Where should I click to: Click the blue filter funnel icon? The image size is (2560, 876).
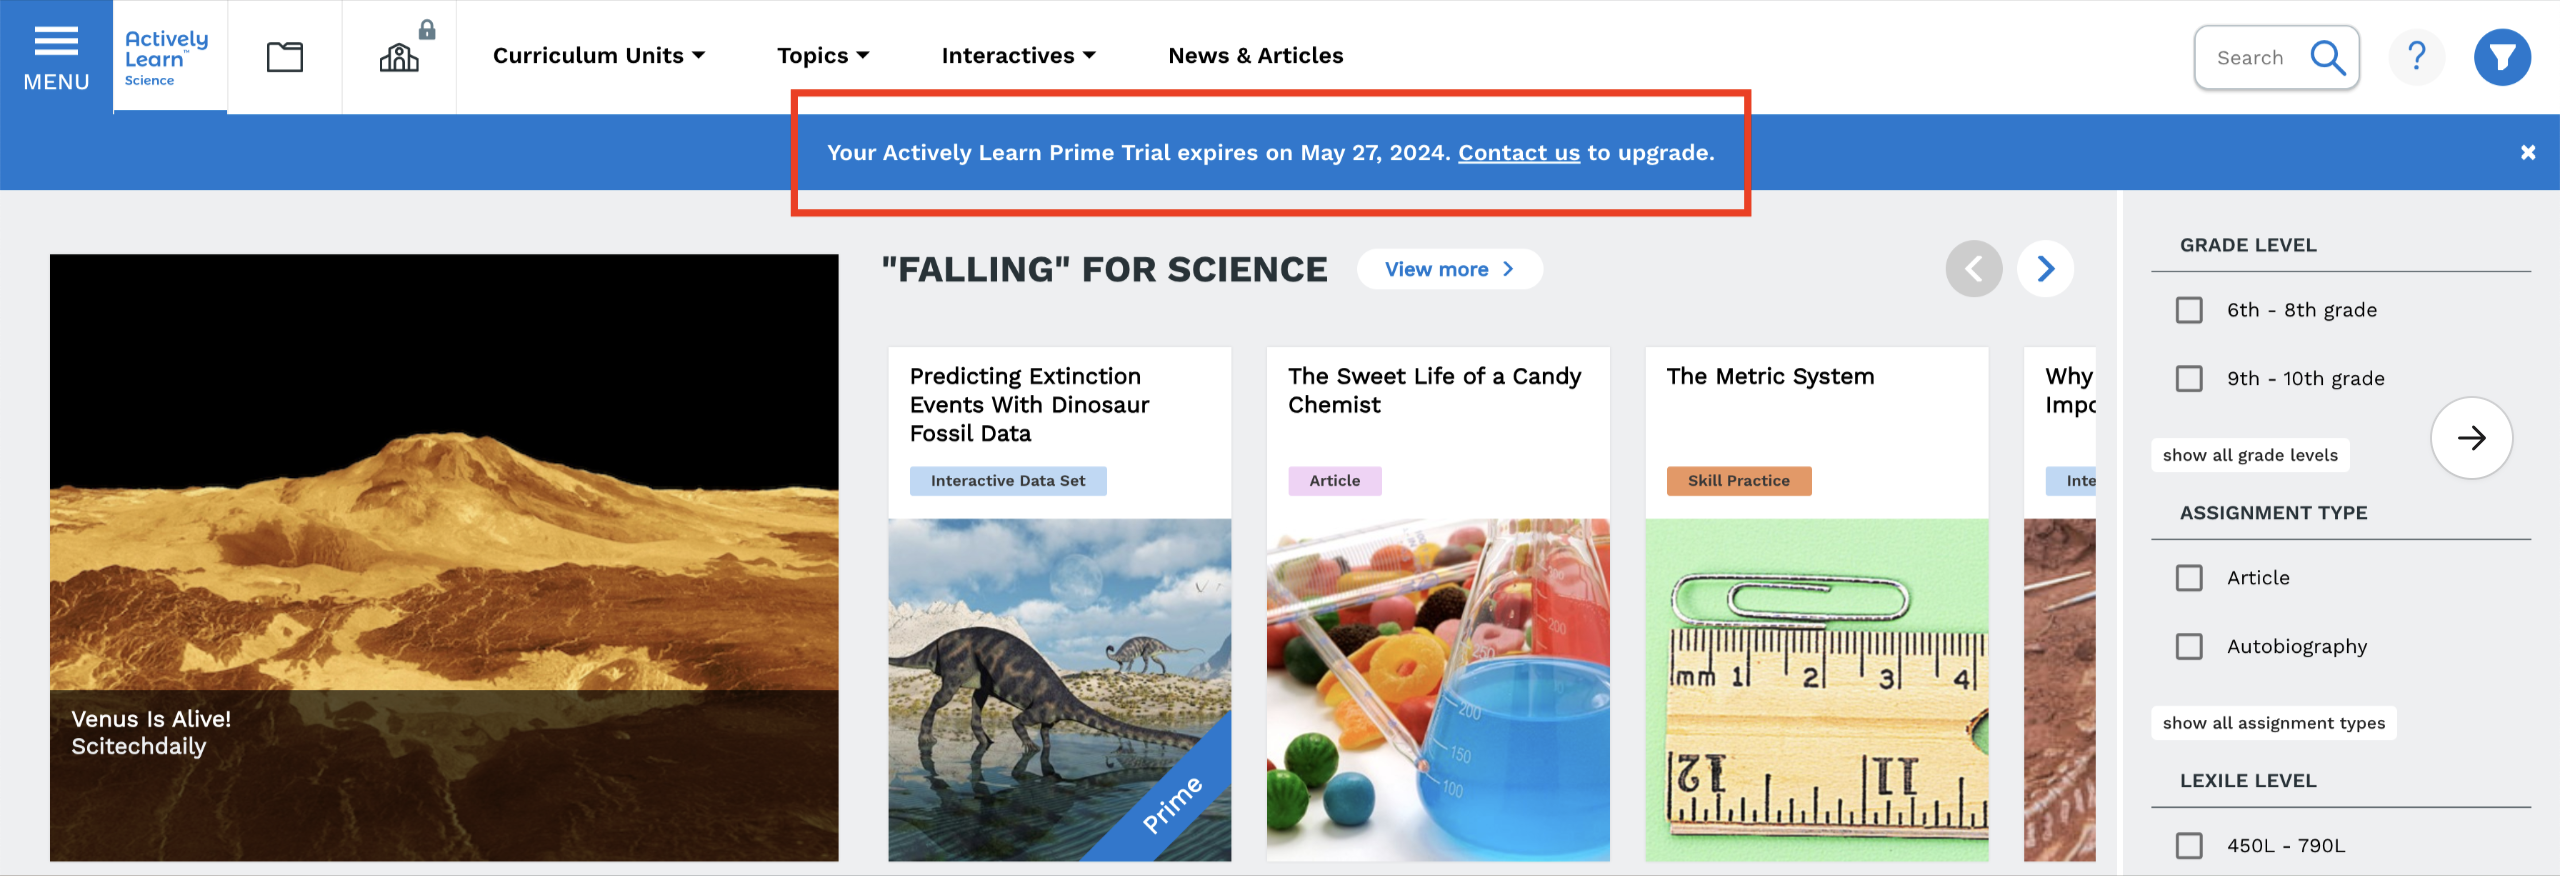[2502, 58]
